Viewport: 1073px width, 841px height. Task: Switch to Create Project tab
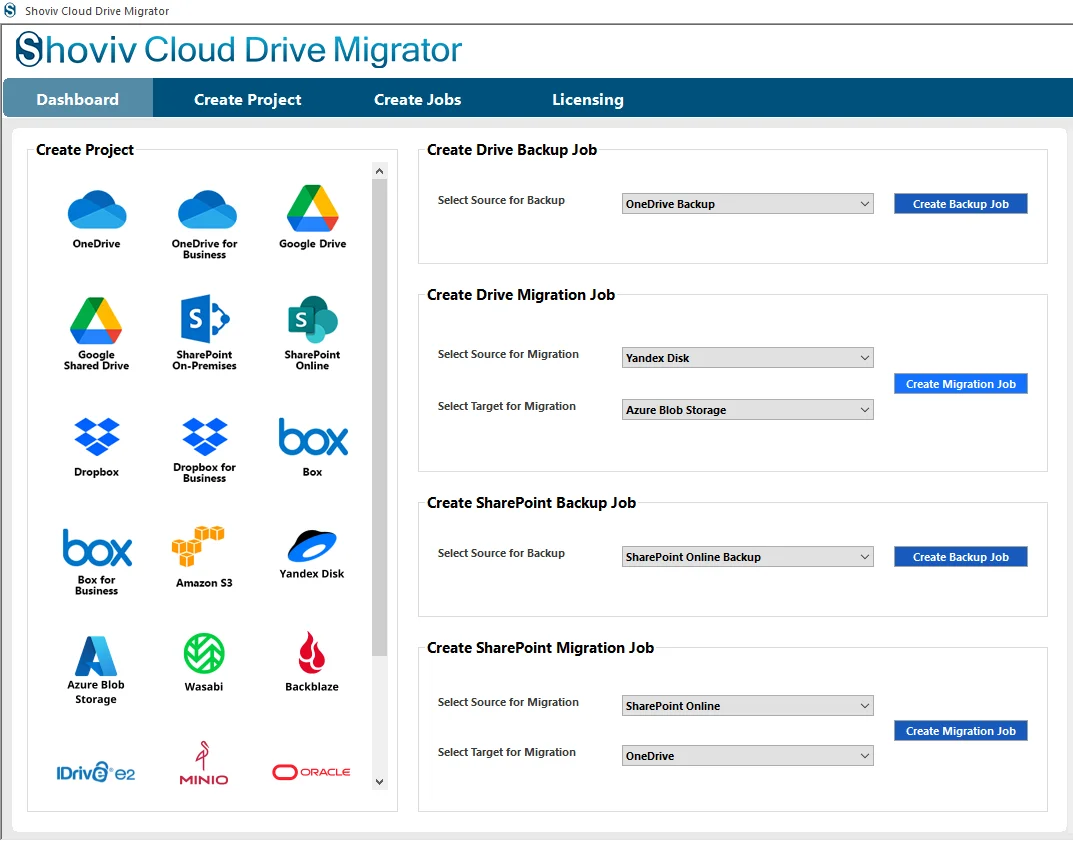[248, 99]
